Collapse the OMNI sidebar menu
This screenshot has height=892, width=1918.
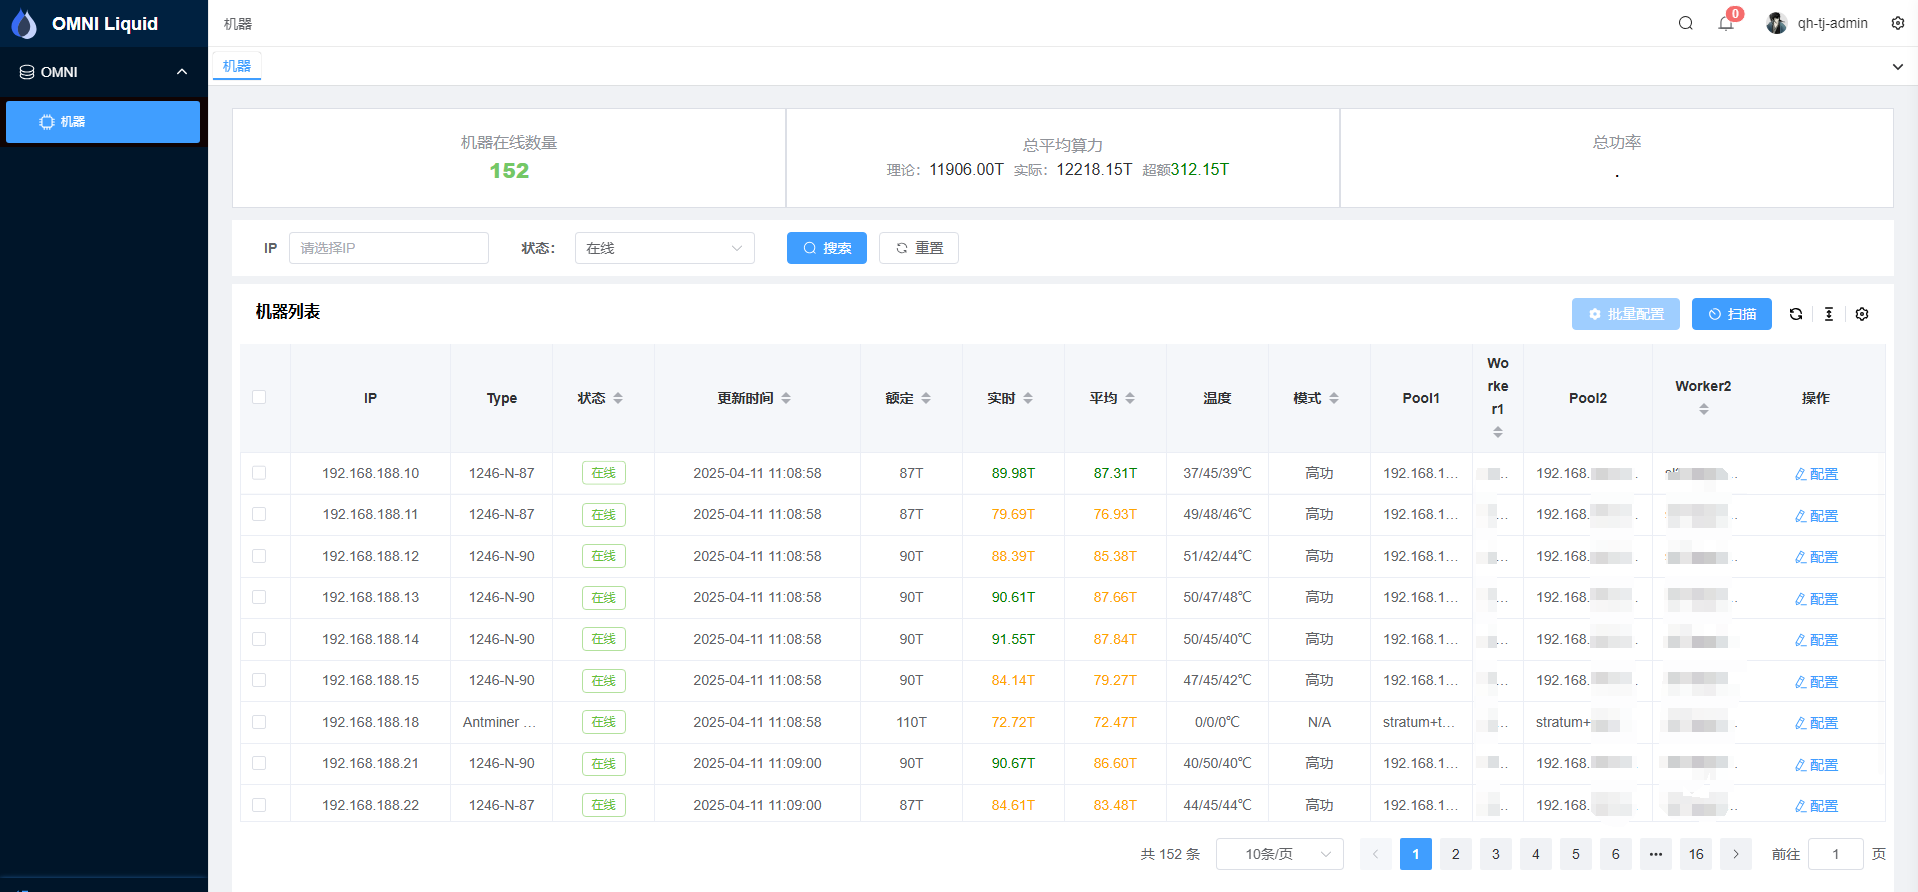pos(104,72)
